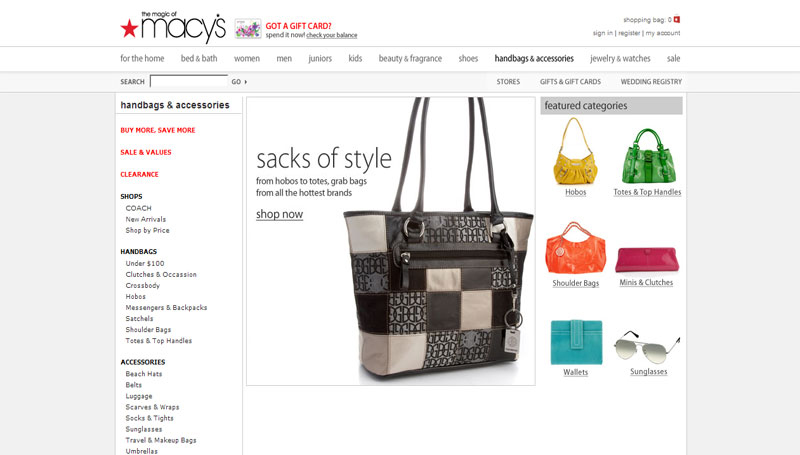Open the CLEARANCE sidebar link

pos(139,174)
